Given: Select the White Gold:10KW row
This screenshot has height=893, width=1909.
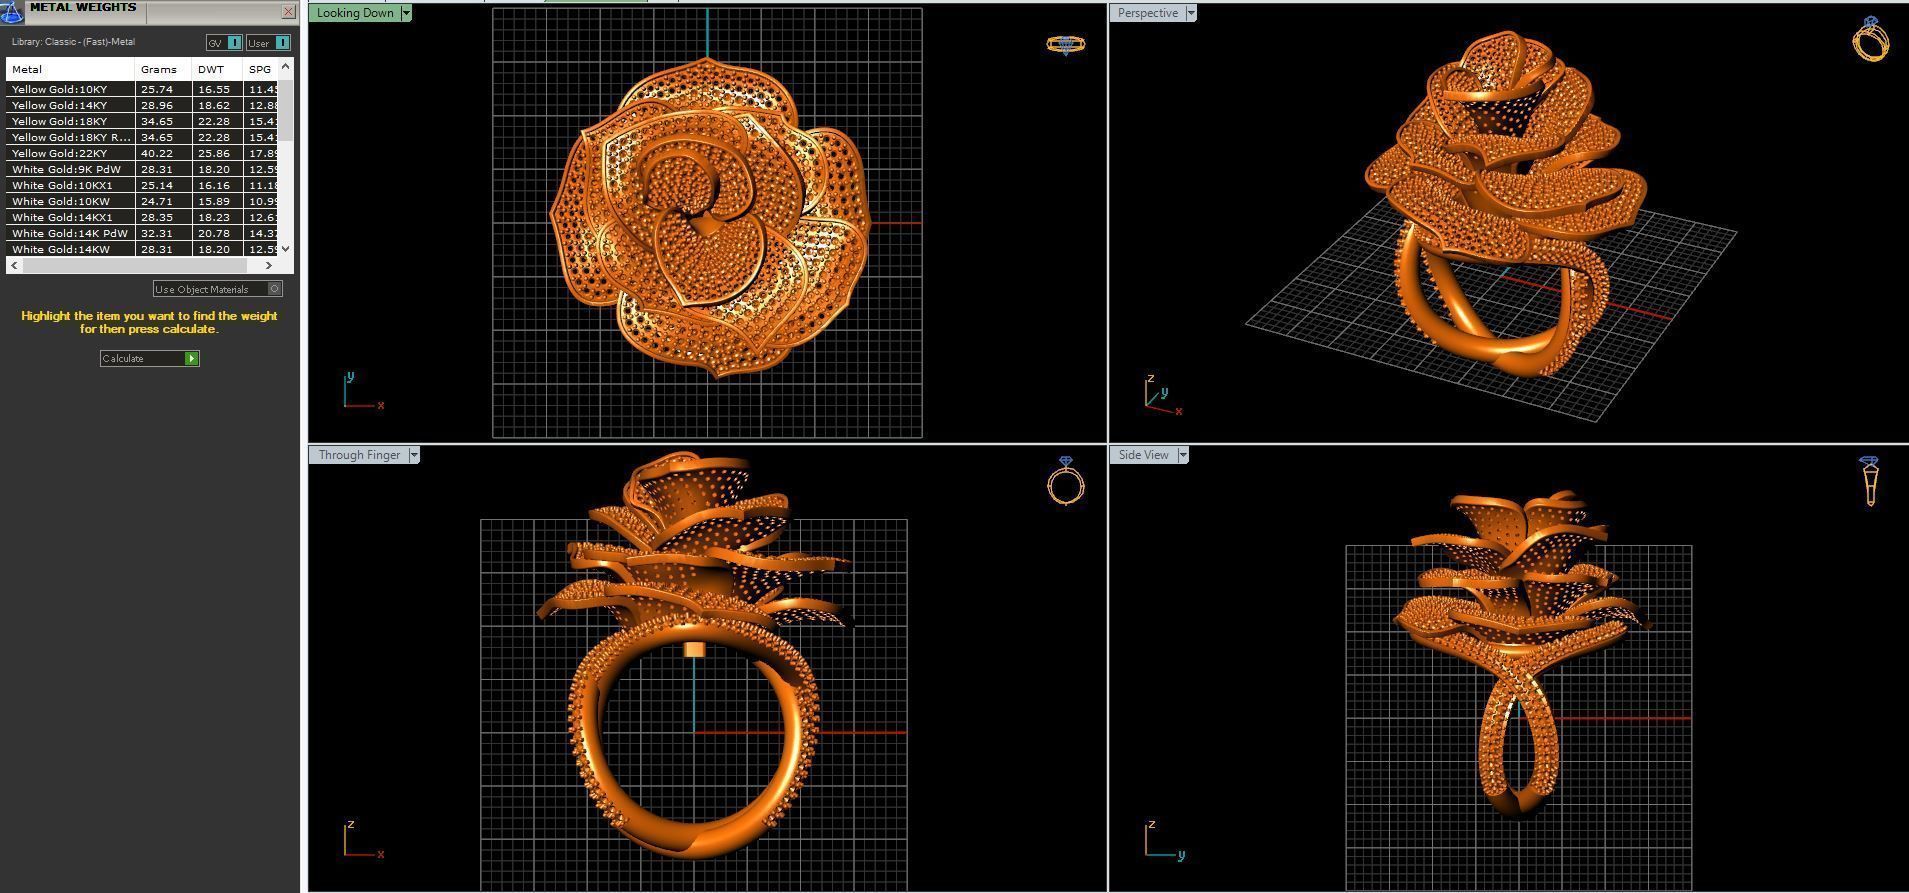Looking at the screenshot, I should [142, 201].
